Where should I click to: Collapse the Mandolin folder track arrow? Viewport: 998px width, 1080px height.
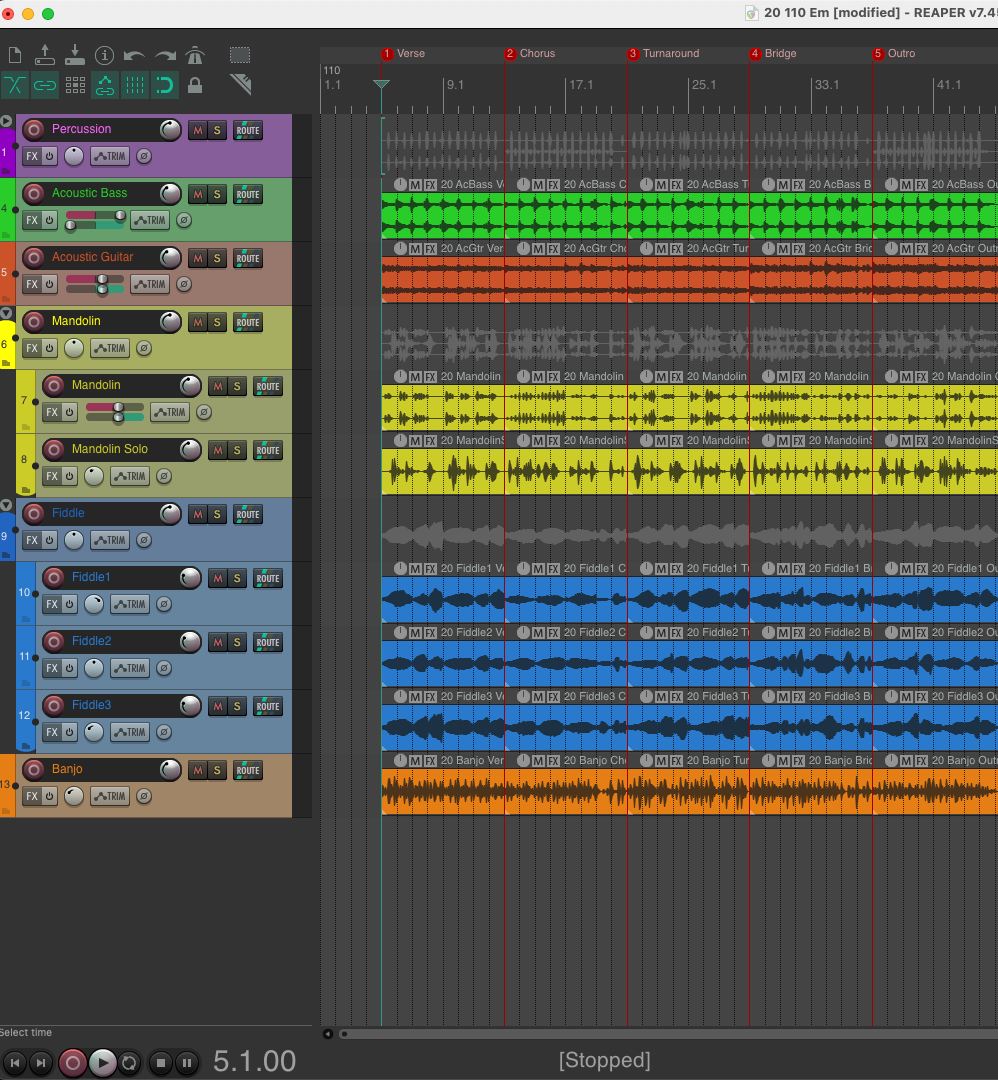coord(6,313)
